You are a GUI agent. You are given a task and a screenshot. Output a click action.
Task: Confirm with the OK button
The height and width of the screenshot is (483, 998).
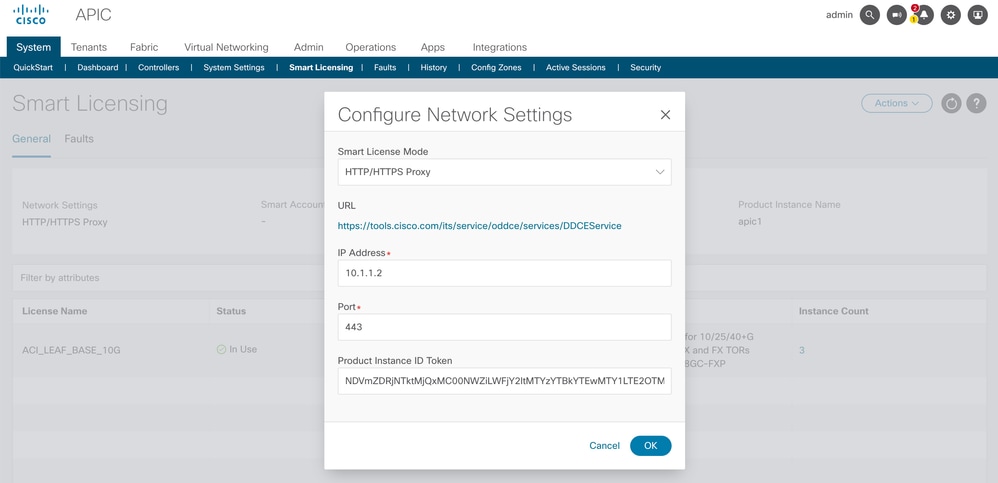[650, 445]
